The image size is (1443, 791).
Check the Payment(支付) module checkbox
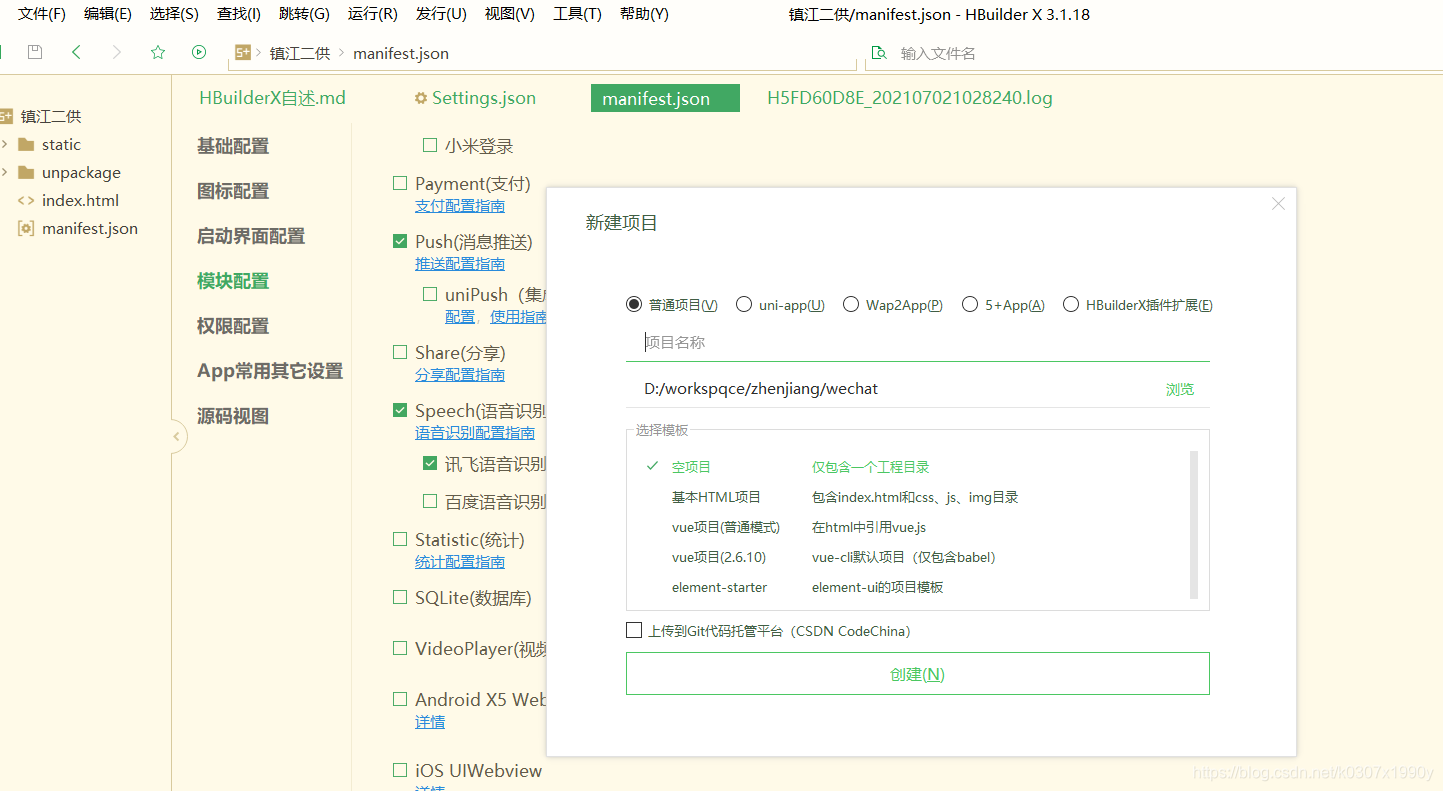pyautogui.click(x=399, y=182)
